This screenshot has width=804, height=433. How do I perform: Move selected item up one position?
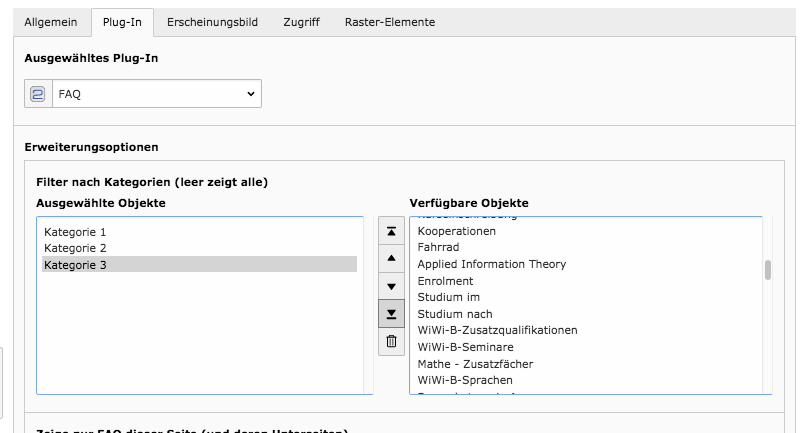[391, 258]
